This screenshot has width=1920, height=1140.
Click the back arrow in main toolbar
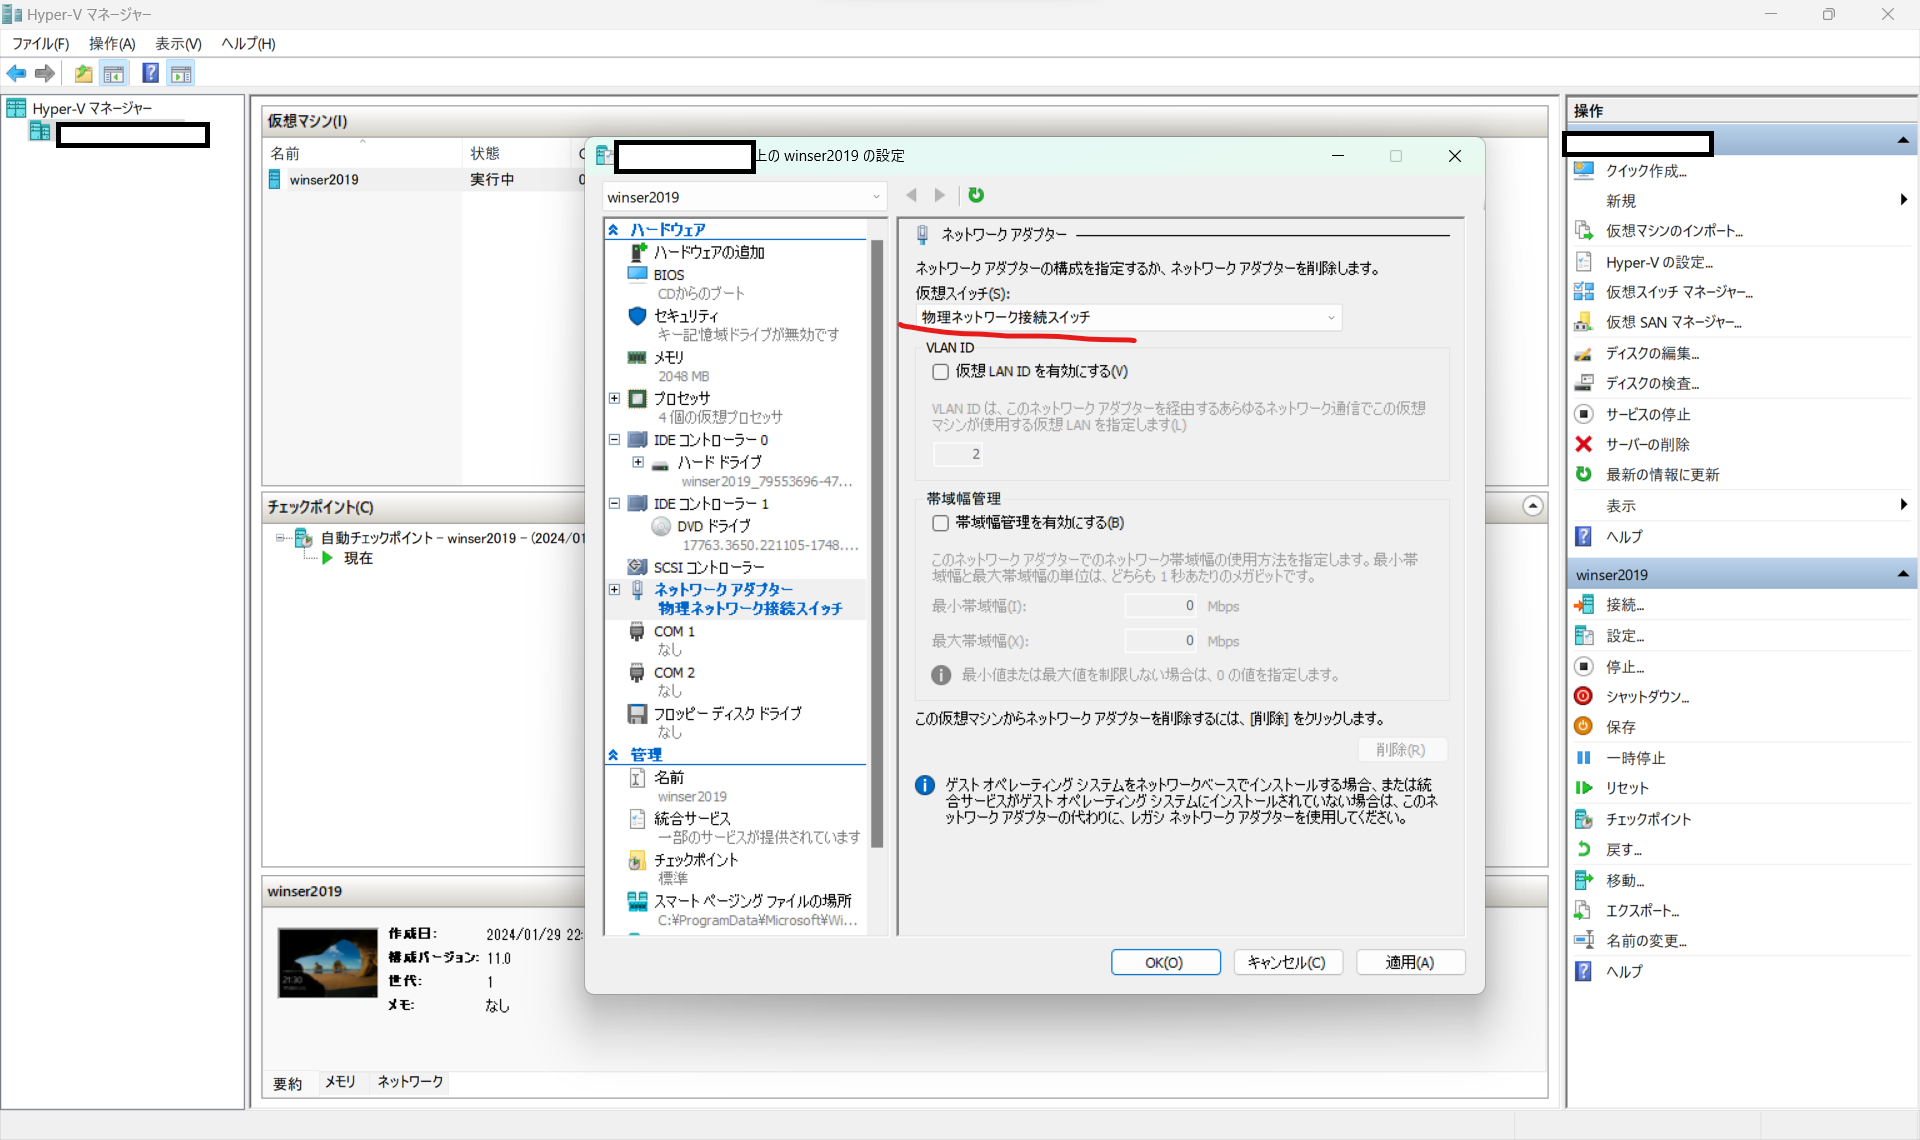tap(17, 73)
